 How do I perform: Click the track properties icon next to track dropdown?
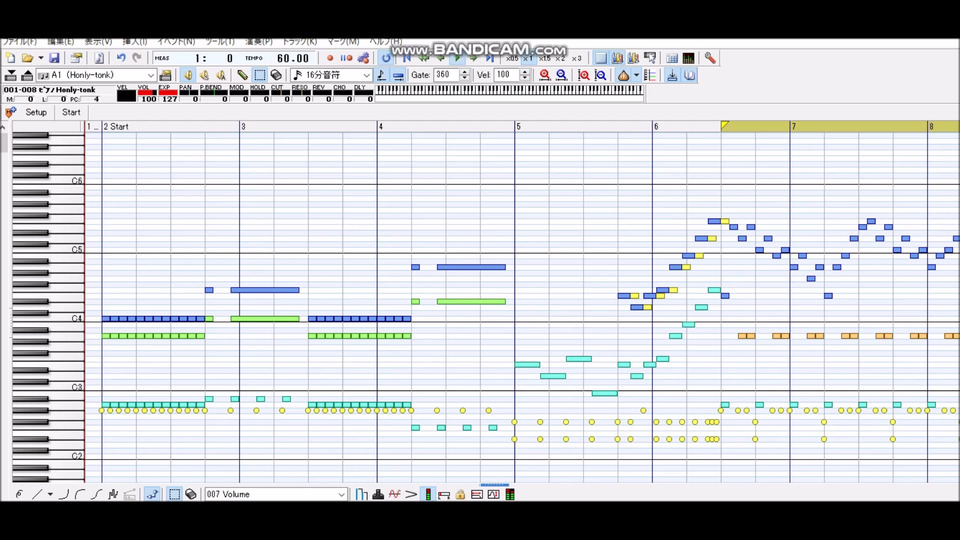(x=165, y=75)
